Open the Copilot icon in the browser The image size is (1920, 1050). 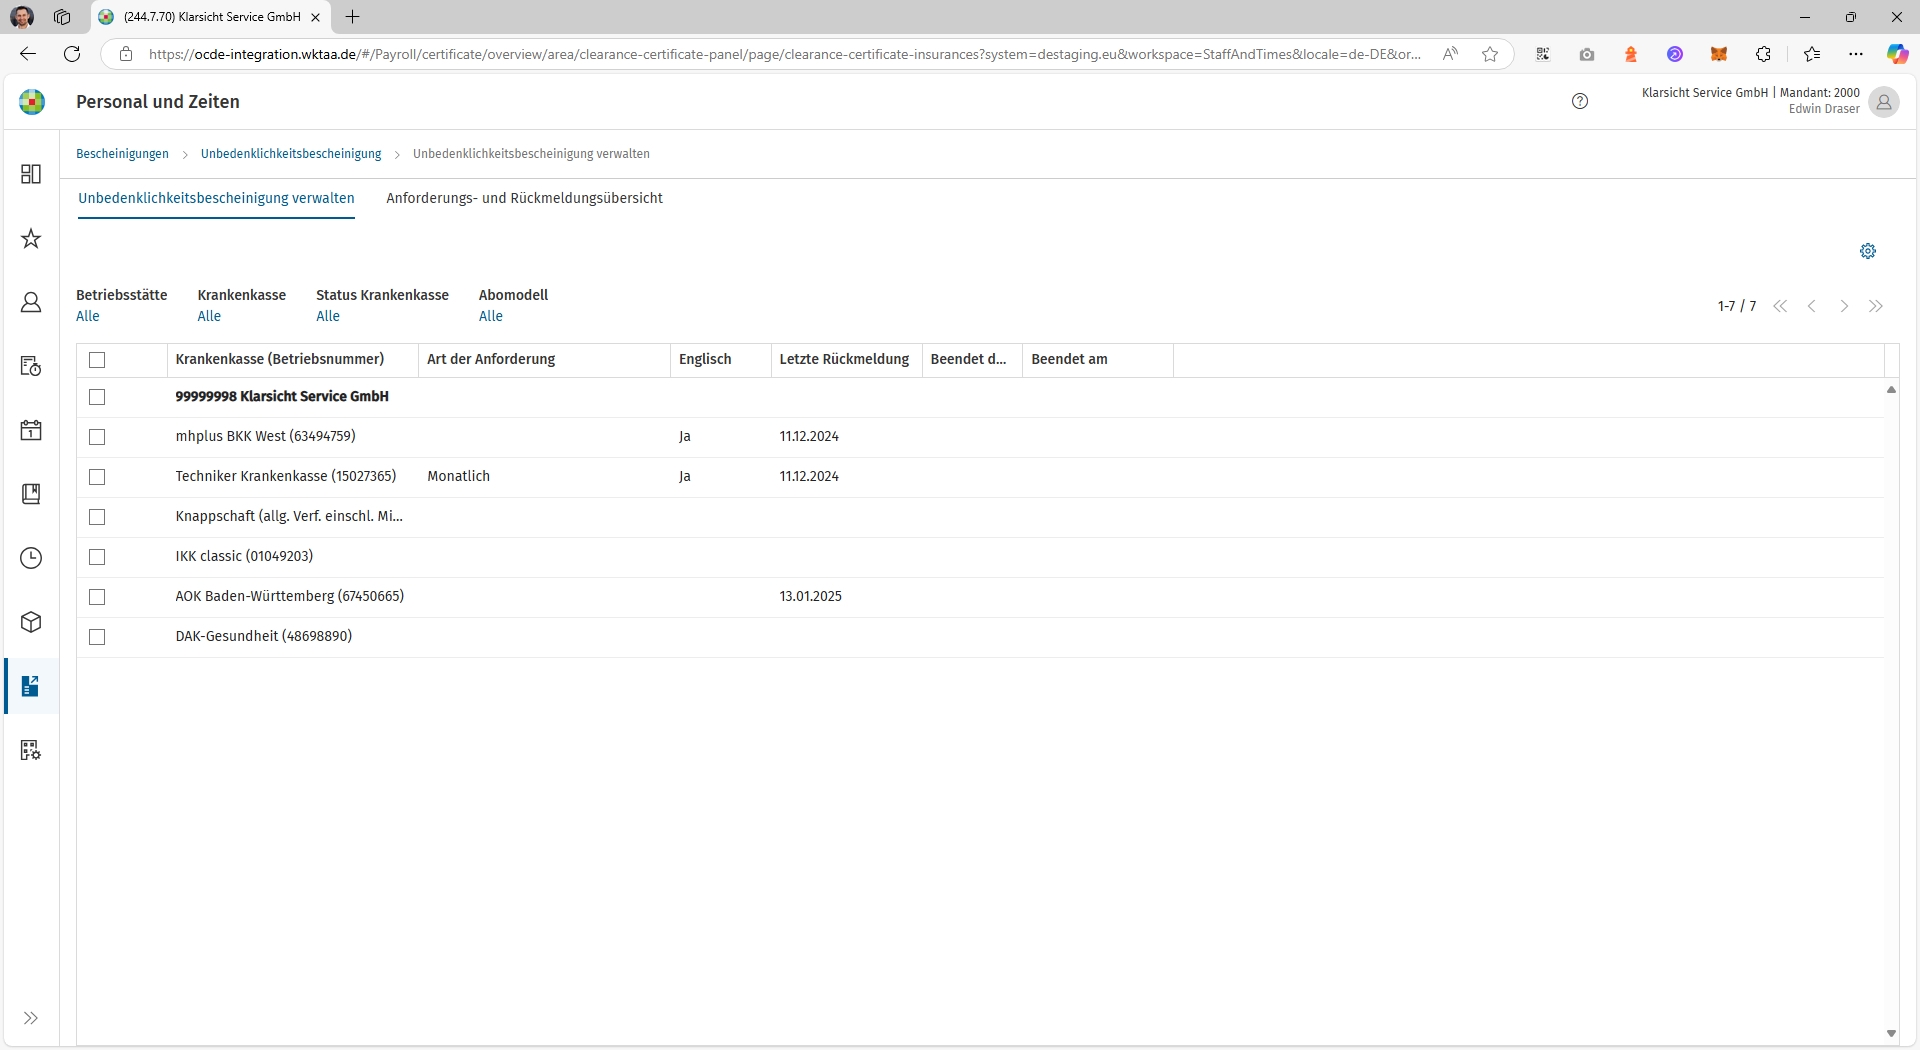pyautogui.click(x=1897, y=54)
